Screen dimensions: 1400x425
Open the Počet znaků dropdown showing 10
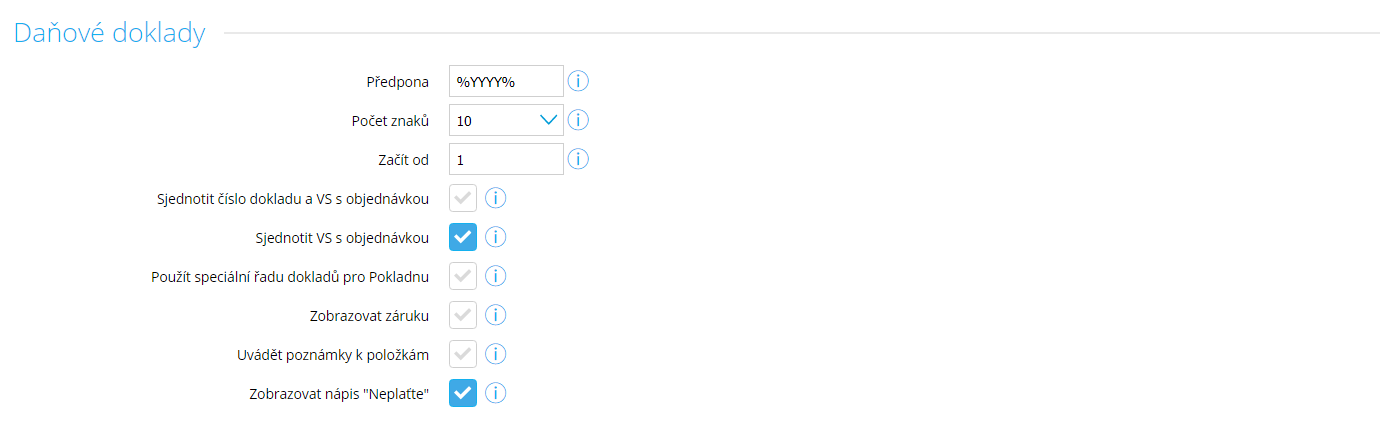[x=506, y=120]
